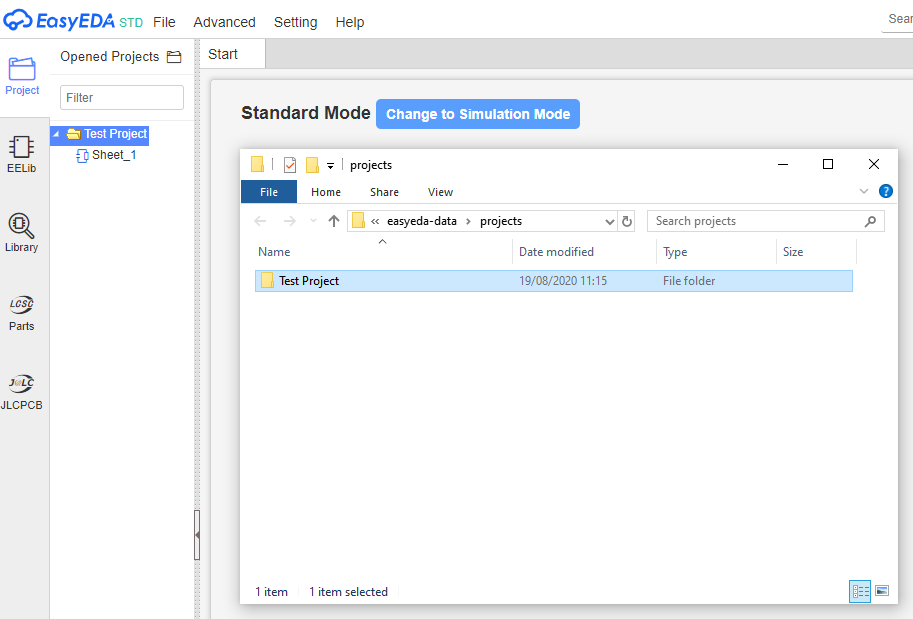Image resolution: width=913 pixels, height=619 pixels.
Task: Click the open folder icon beside Opened Projects
Action: point(174,56)
